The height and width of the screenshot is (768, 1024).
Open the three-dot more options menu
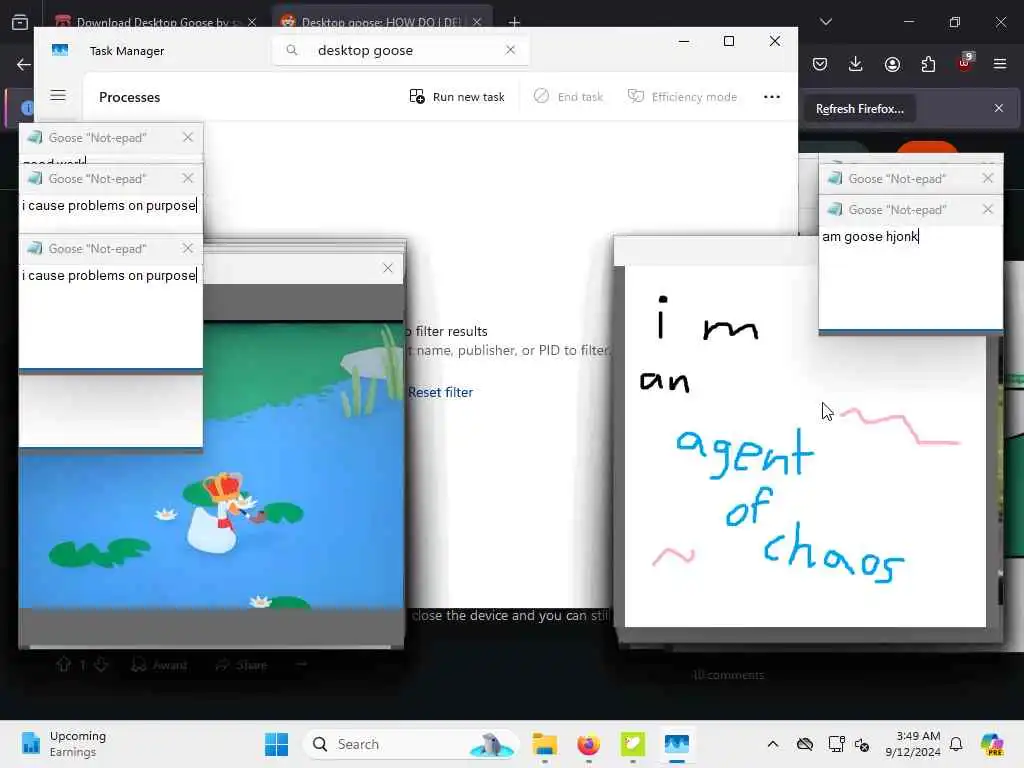click(772, 97)
